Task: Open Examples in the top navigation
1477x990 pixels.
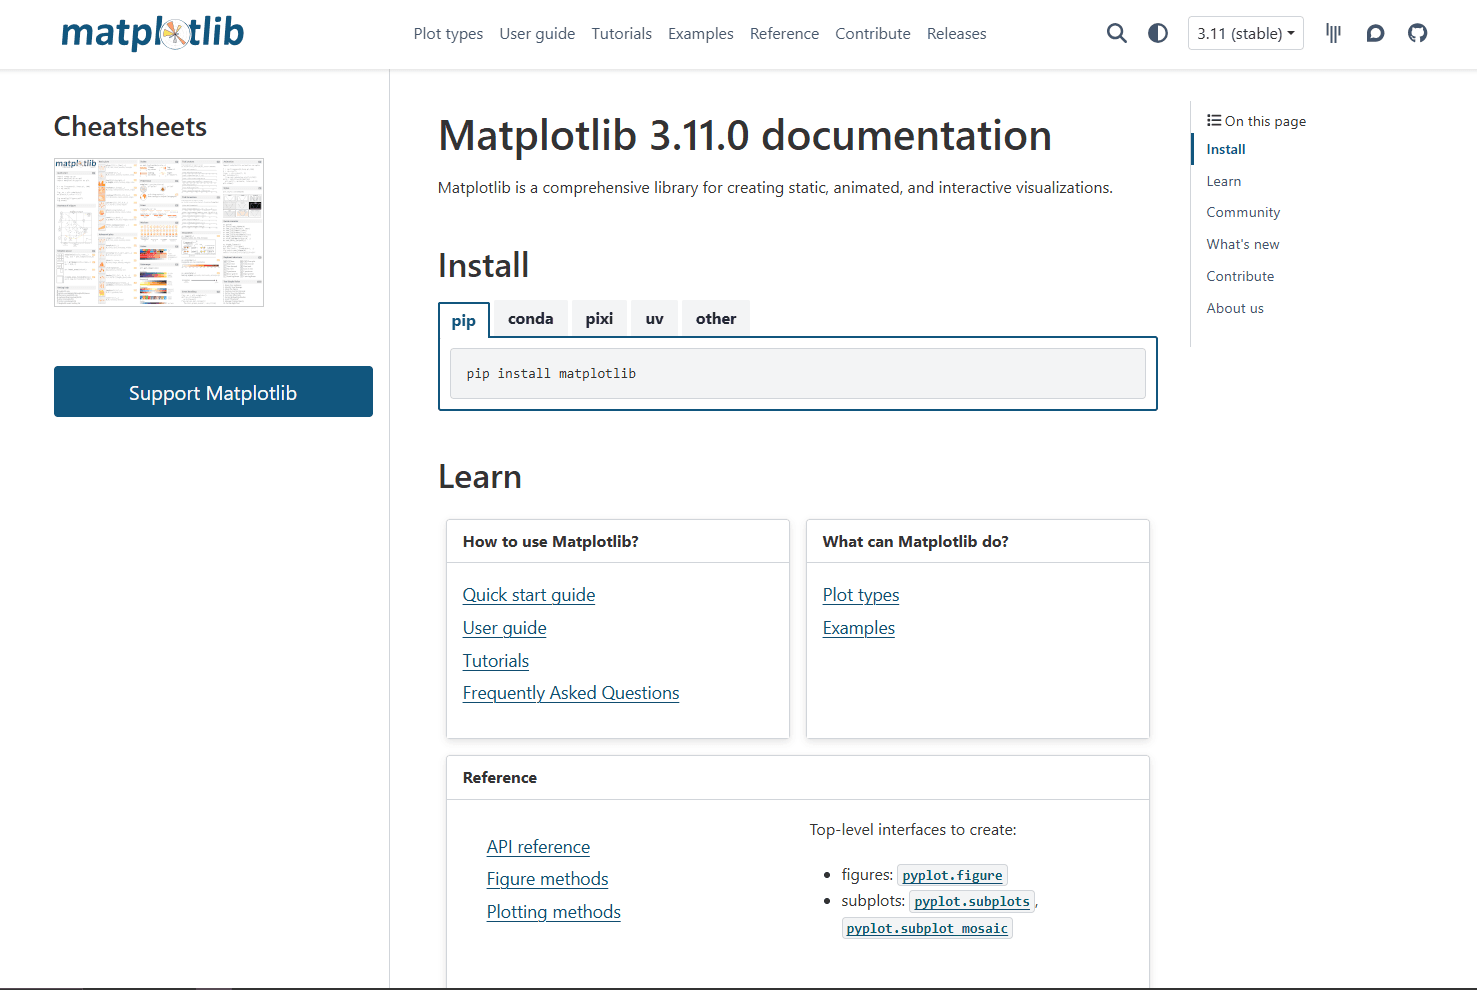Action: 700,34
